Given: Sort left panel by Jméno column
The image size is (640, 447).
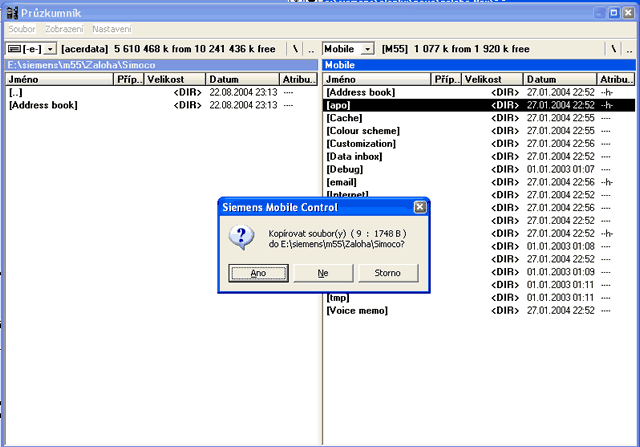Looking at the screenshot, I should [59, 79].
